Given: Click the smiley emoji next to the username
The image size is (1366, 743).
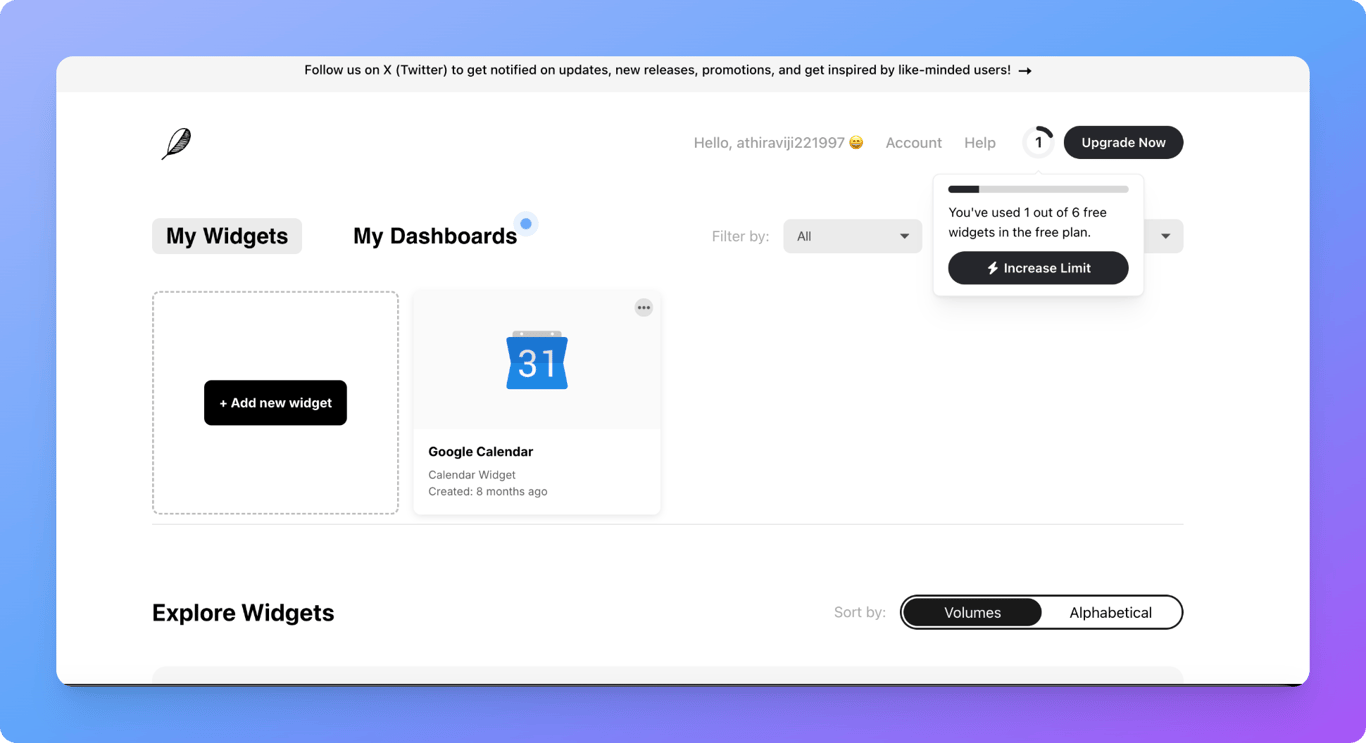Looking at the screenshot, I should 856,142.
